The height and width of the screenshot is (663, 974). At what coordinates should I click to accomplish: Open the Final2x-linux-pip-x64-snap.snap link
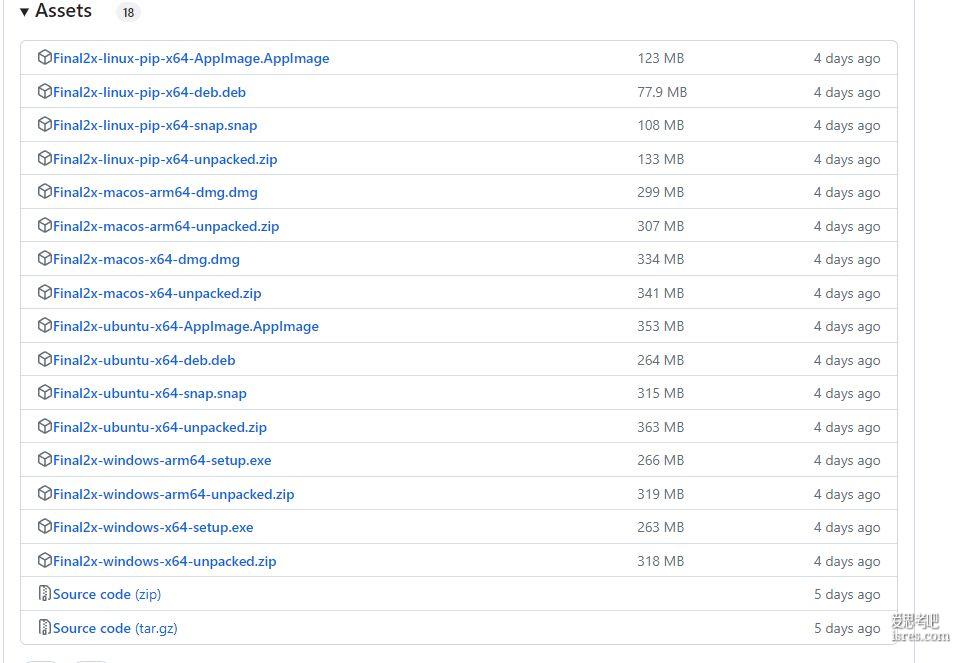(x=155, y=126)
